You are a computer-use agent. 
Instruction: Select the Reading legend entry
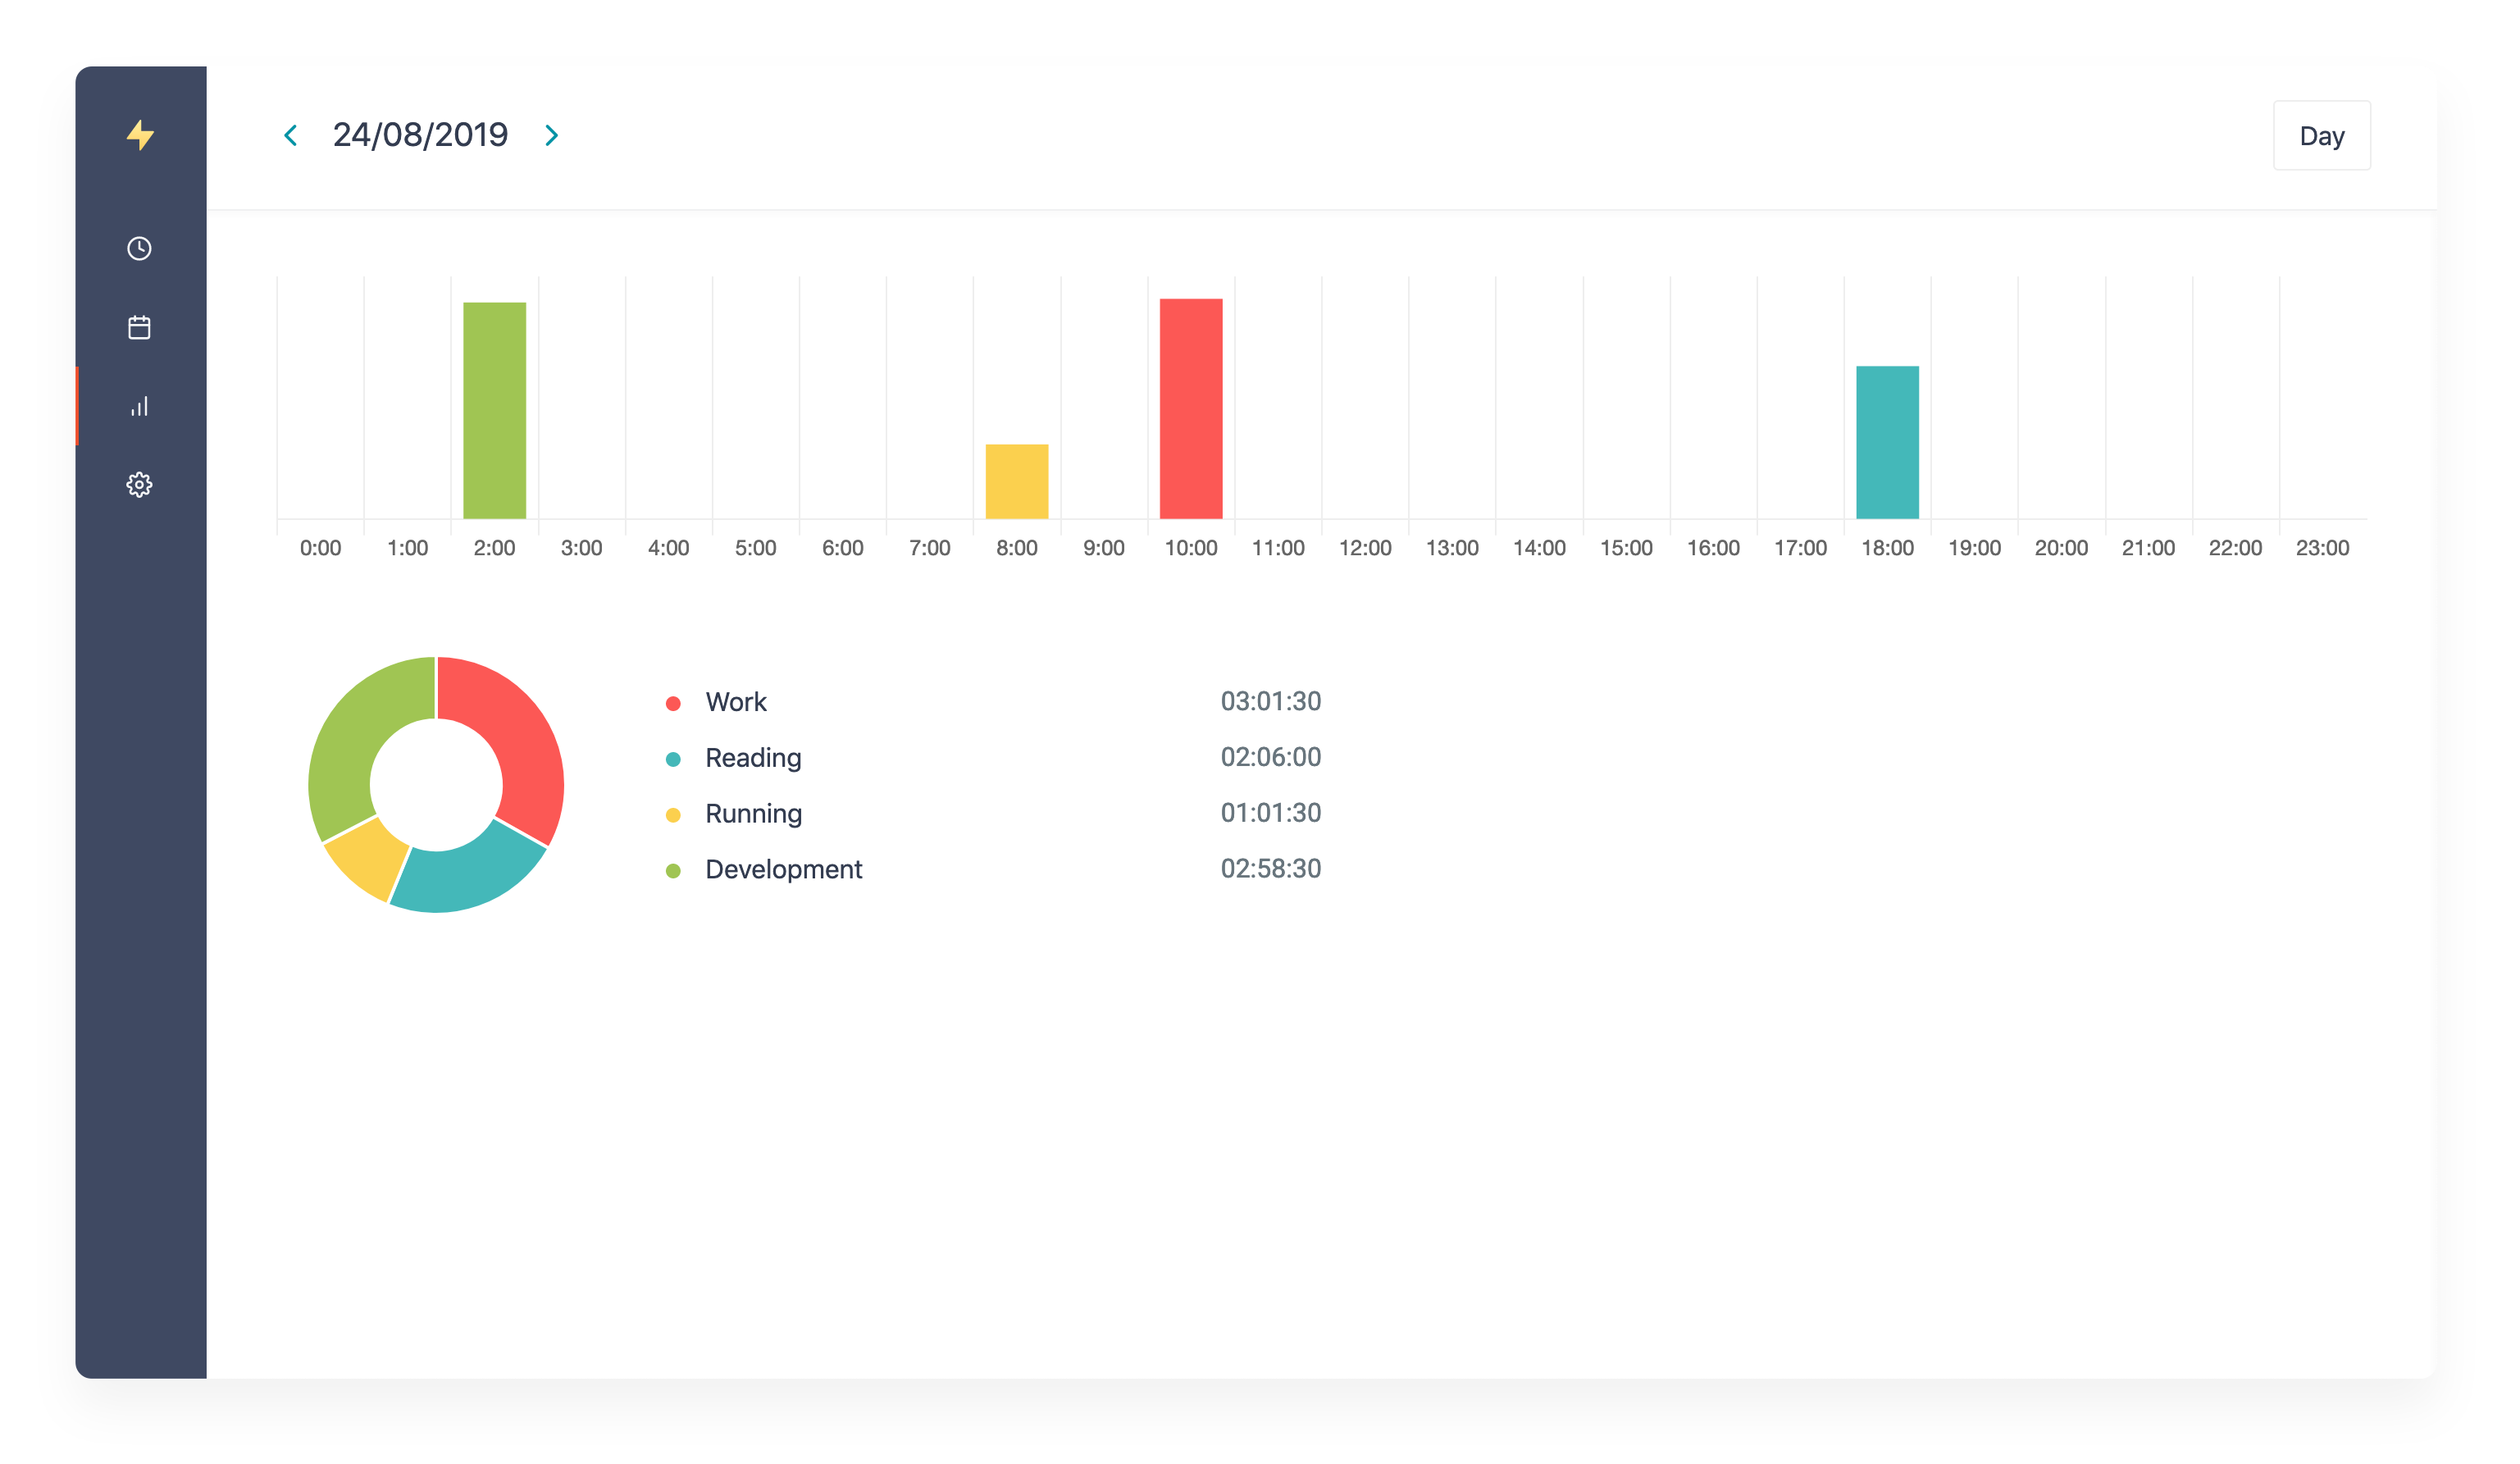pos(752,758)
